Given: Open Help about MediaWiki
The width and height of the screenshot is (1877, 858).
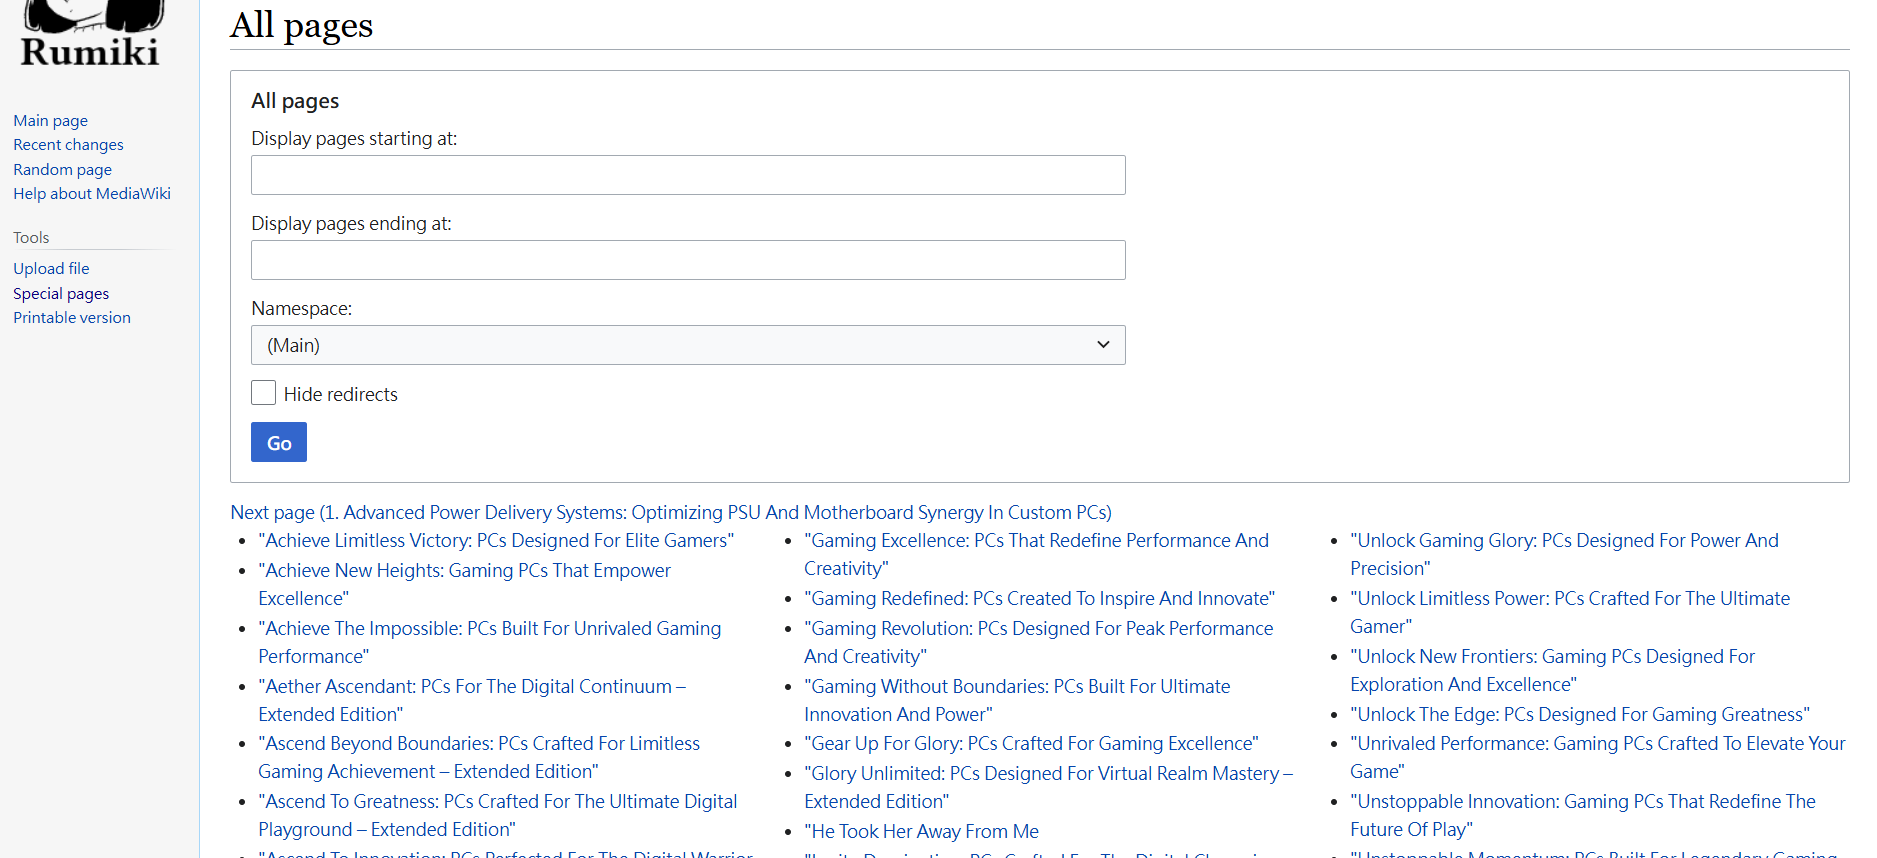Looking at the screenshot, I should coord(92,194).
